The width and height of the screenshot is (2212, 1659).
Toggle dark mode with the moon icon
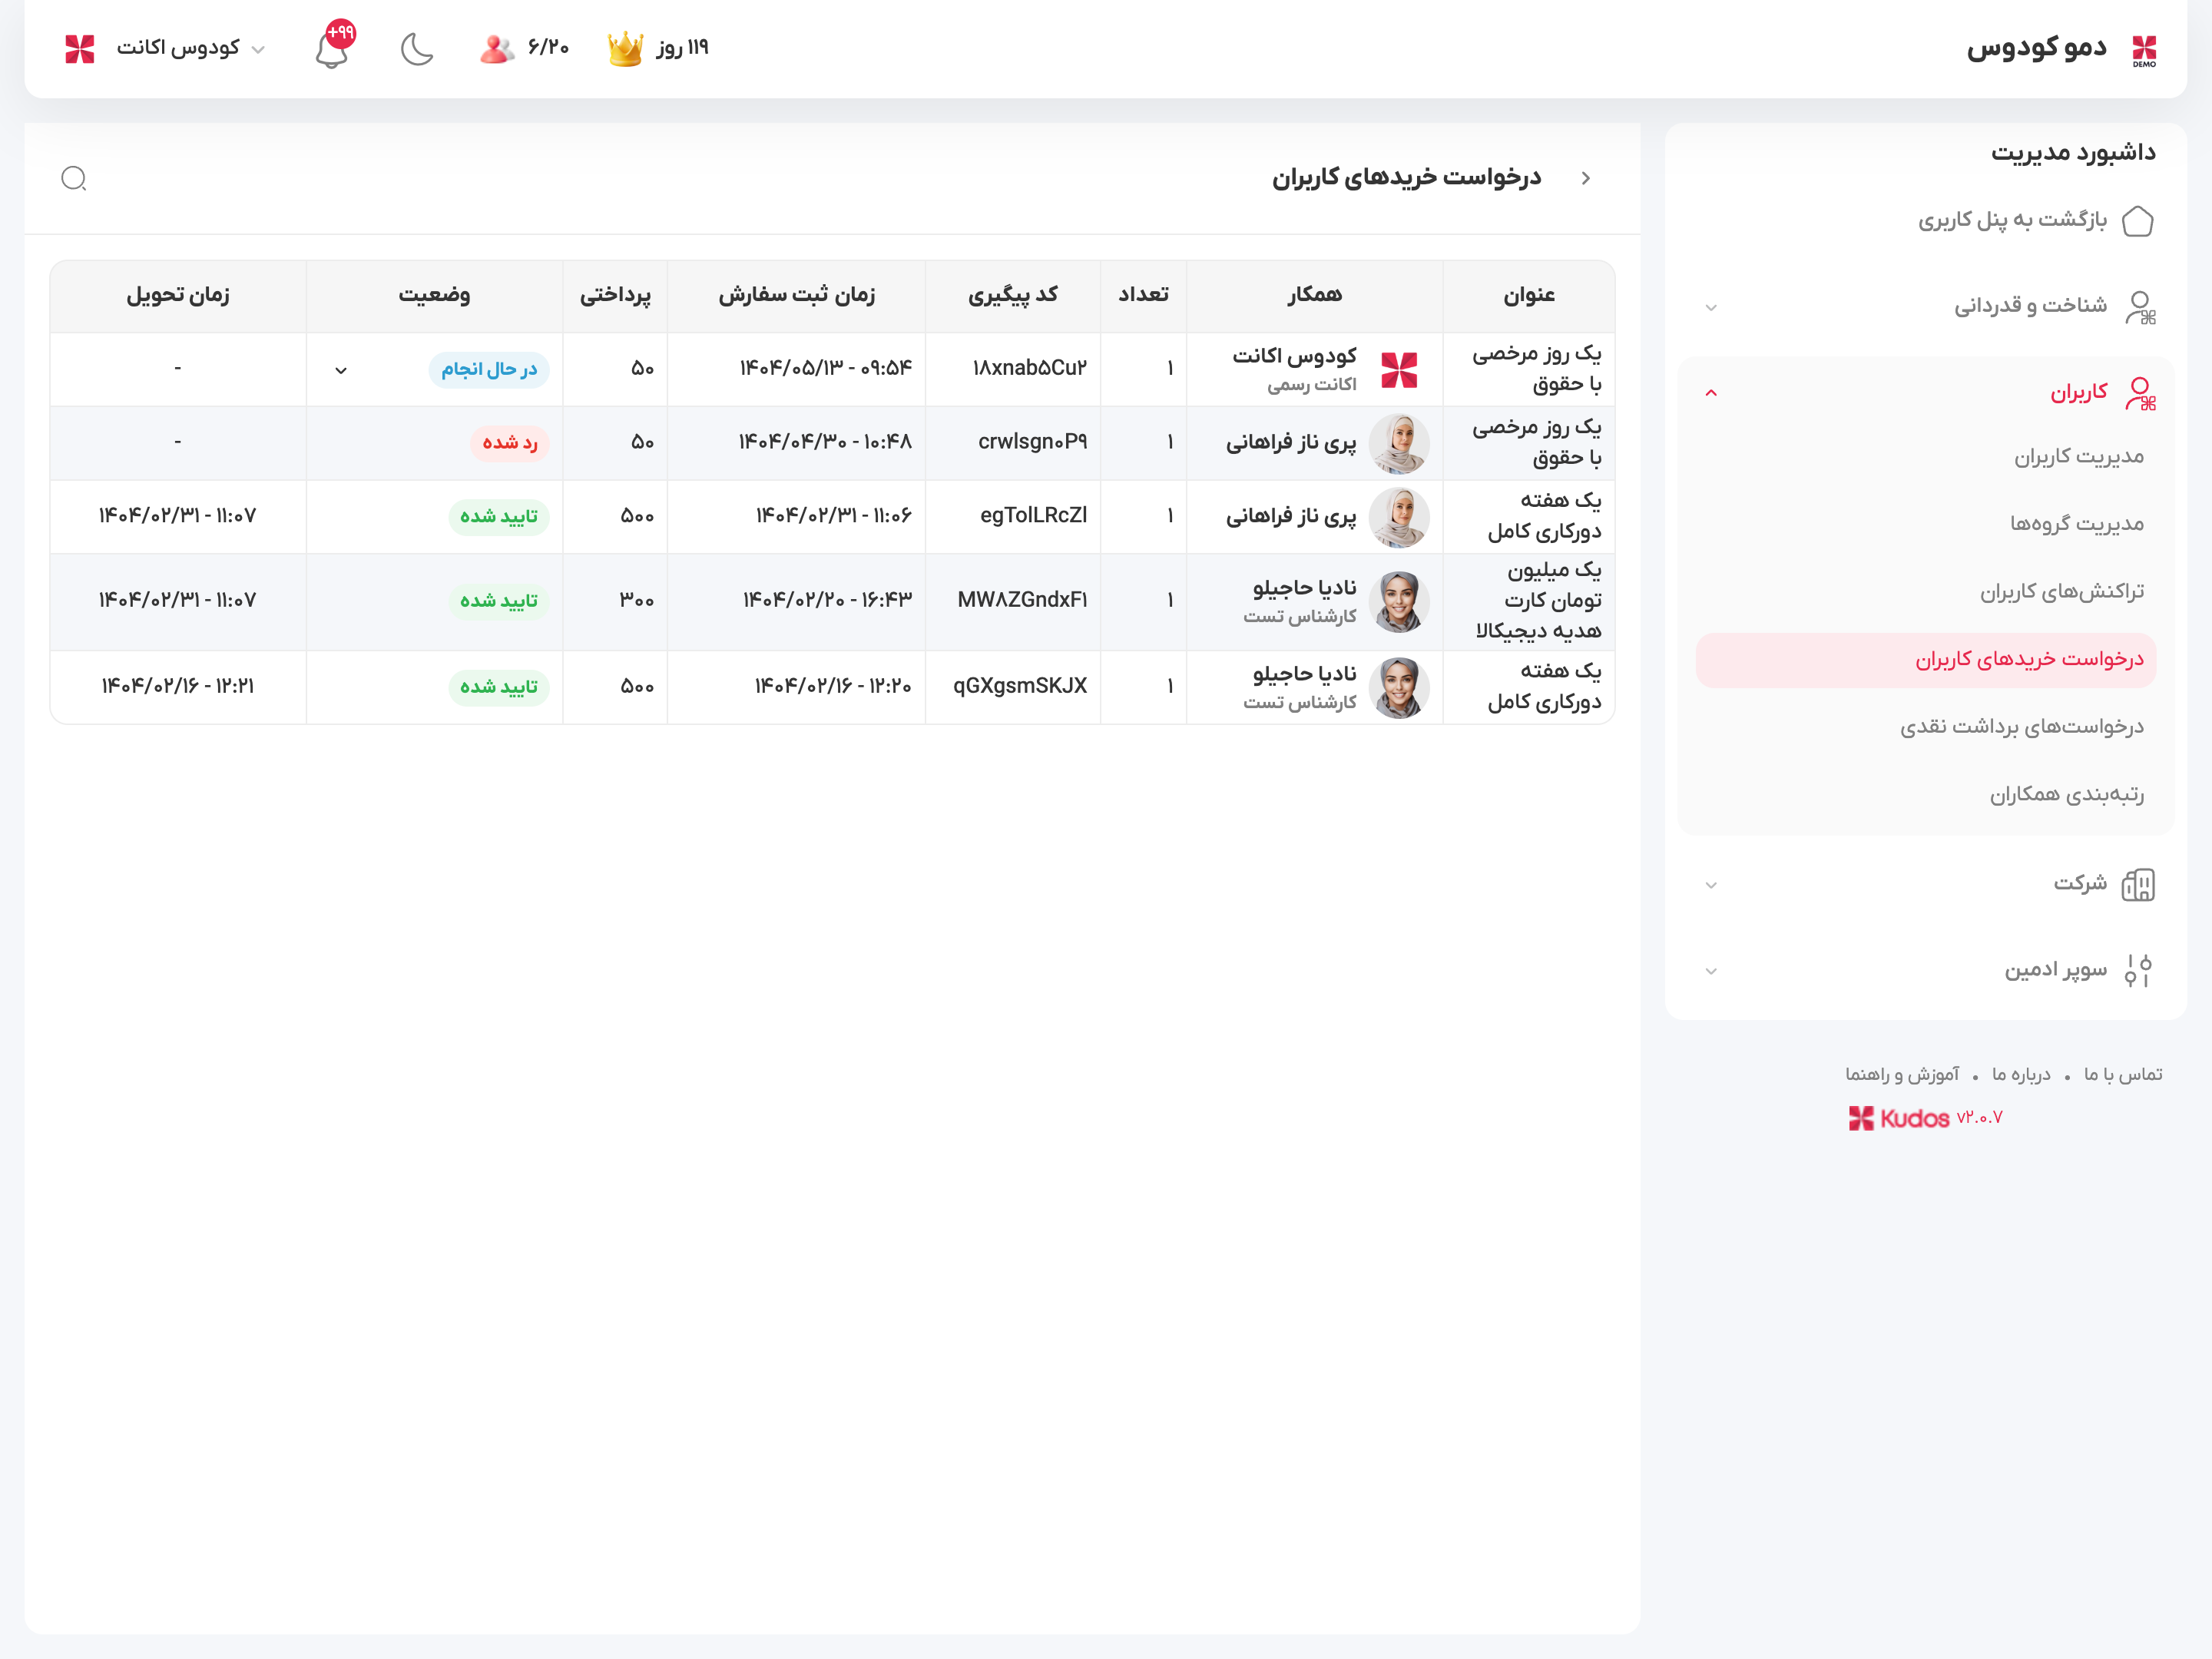coord(416,47)
